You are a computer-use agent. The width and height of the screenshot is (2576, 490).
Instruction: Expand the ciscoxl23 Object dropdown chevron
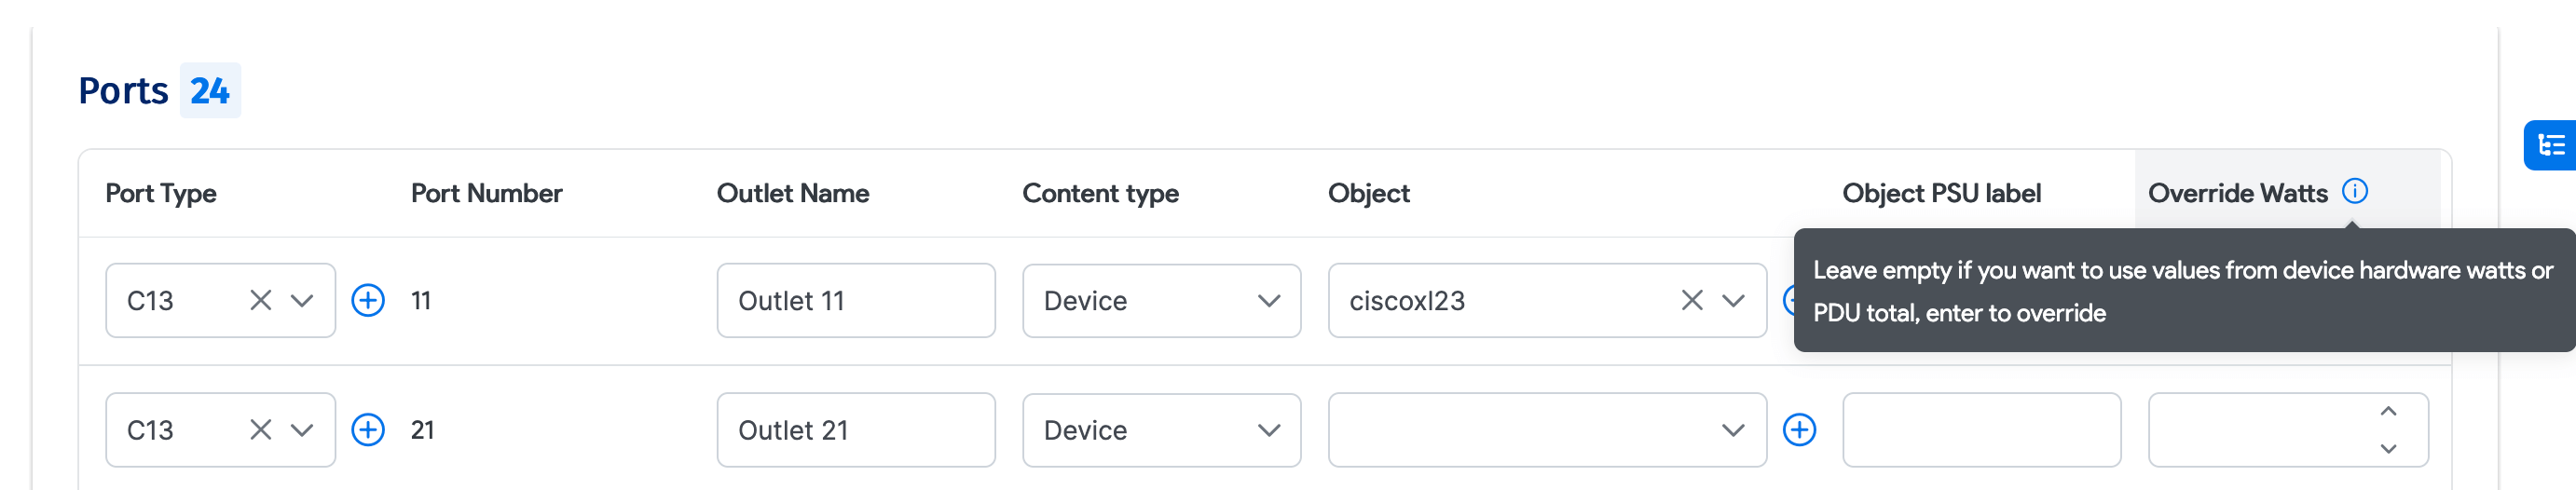1733,300
